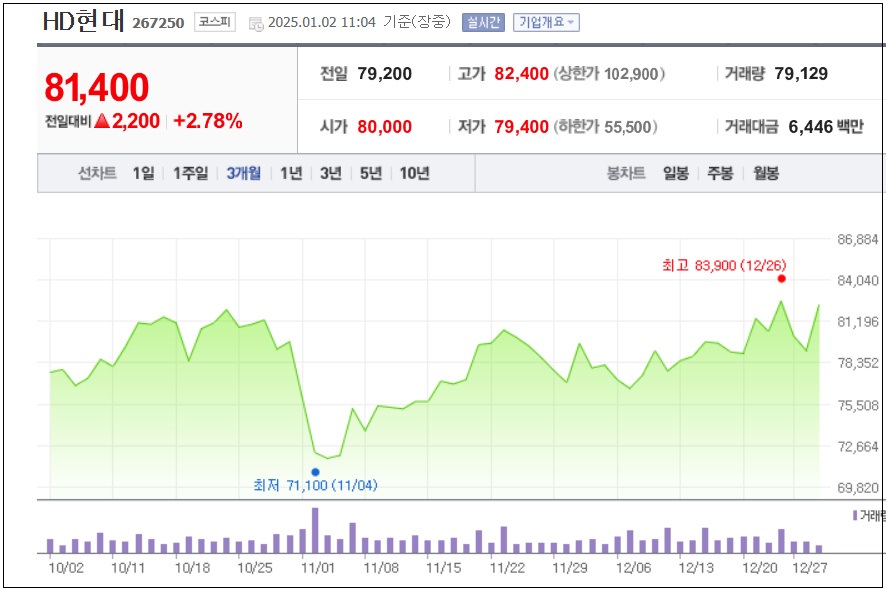Click the stock code 267250
Image resolution: width=886 pixels, height=592 pixels.
[158, 23]
